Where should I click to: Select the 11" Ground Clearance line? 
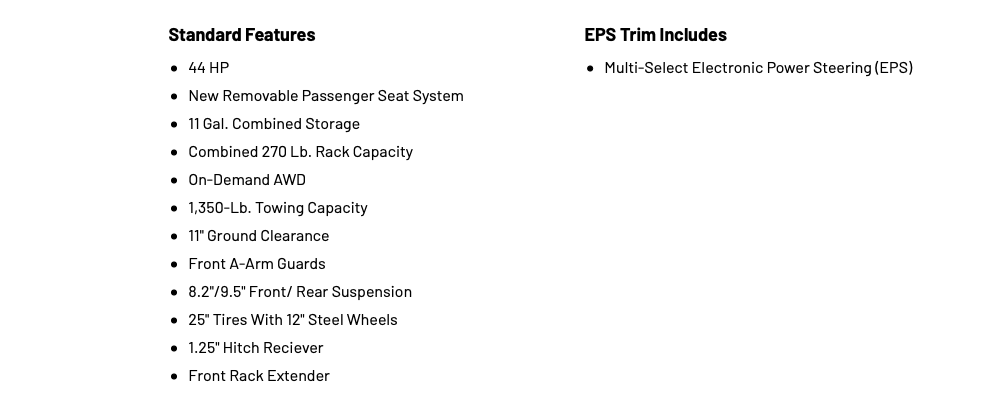click(x=259, y=236)
